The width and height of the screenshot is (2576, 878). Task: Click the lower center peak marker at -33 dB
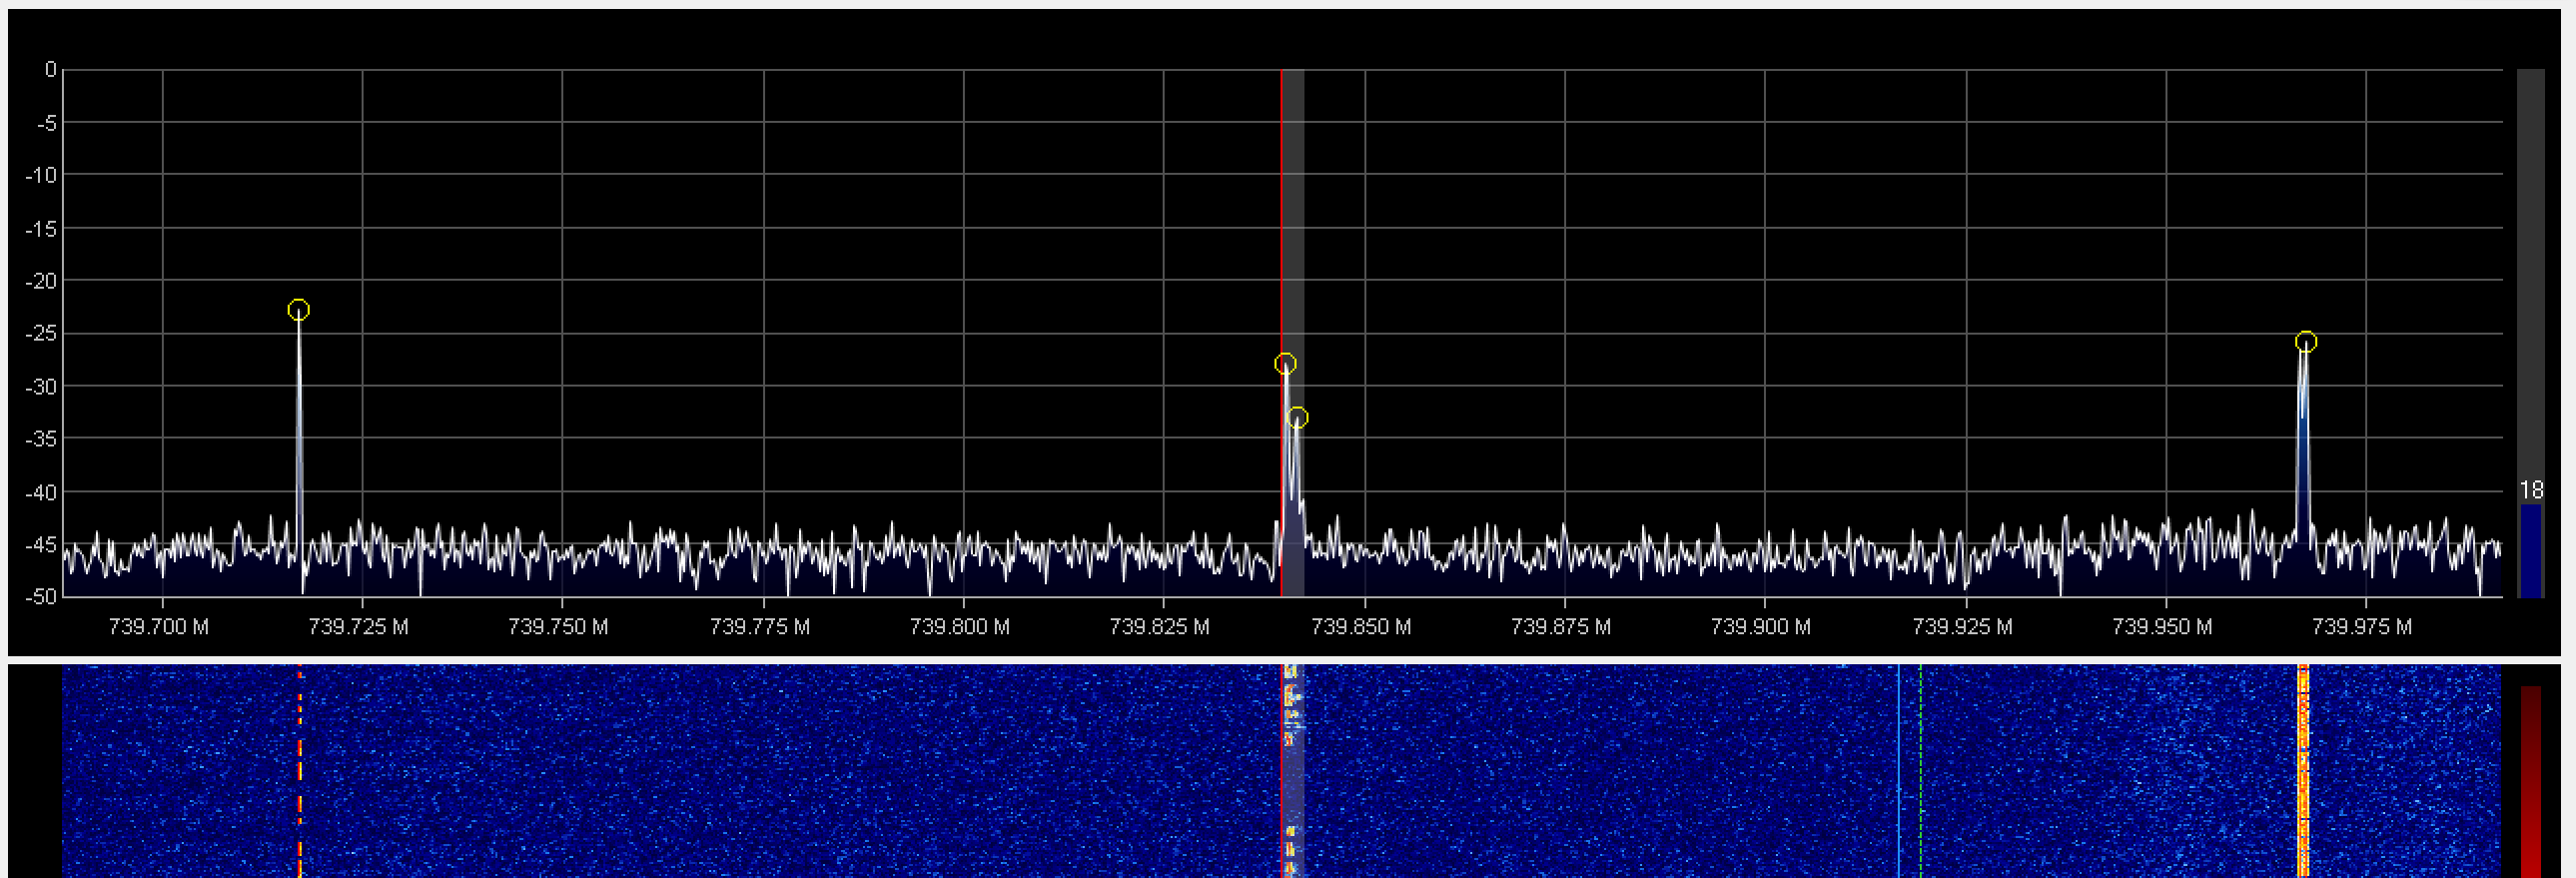click(1297, 417)
